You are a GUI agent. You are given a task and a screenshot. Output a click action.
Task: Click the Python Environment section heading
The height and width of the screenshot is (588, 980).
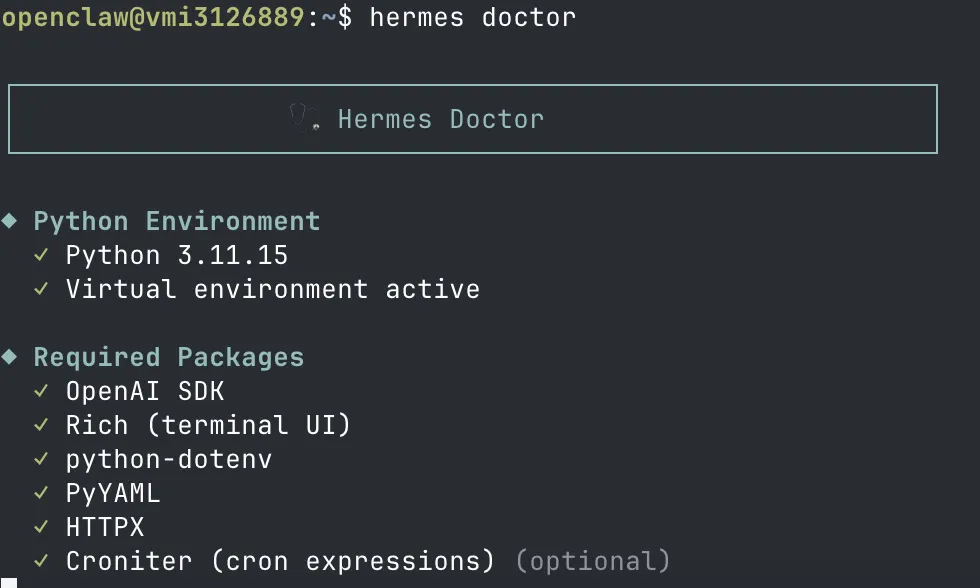(177, 221)
